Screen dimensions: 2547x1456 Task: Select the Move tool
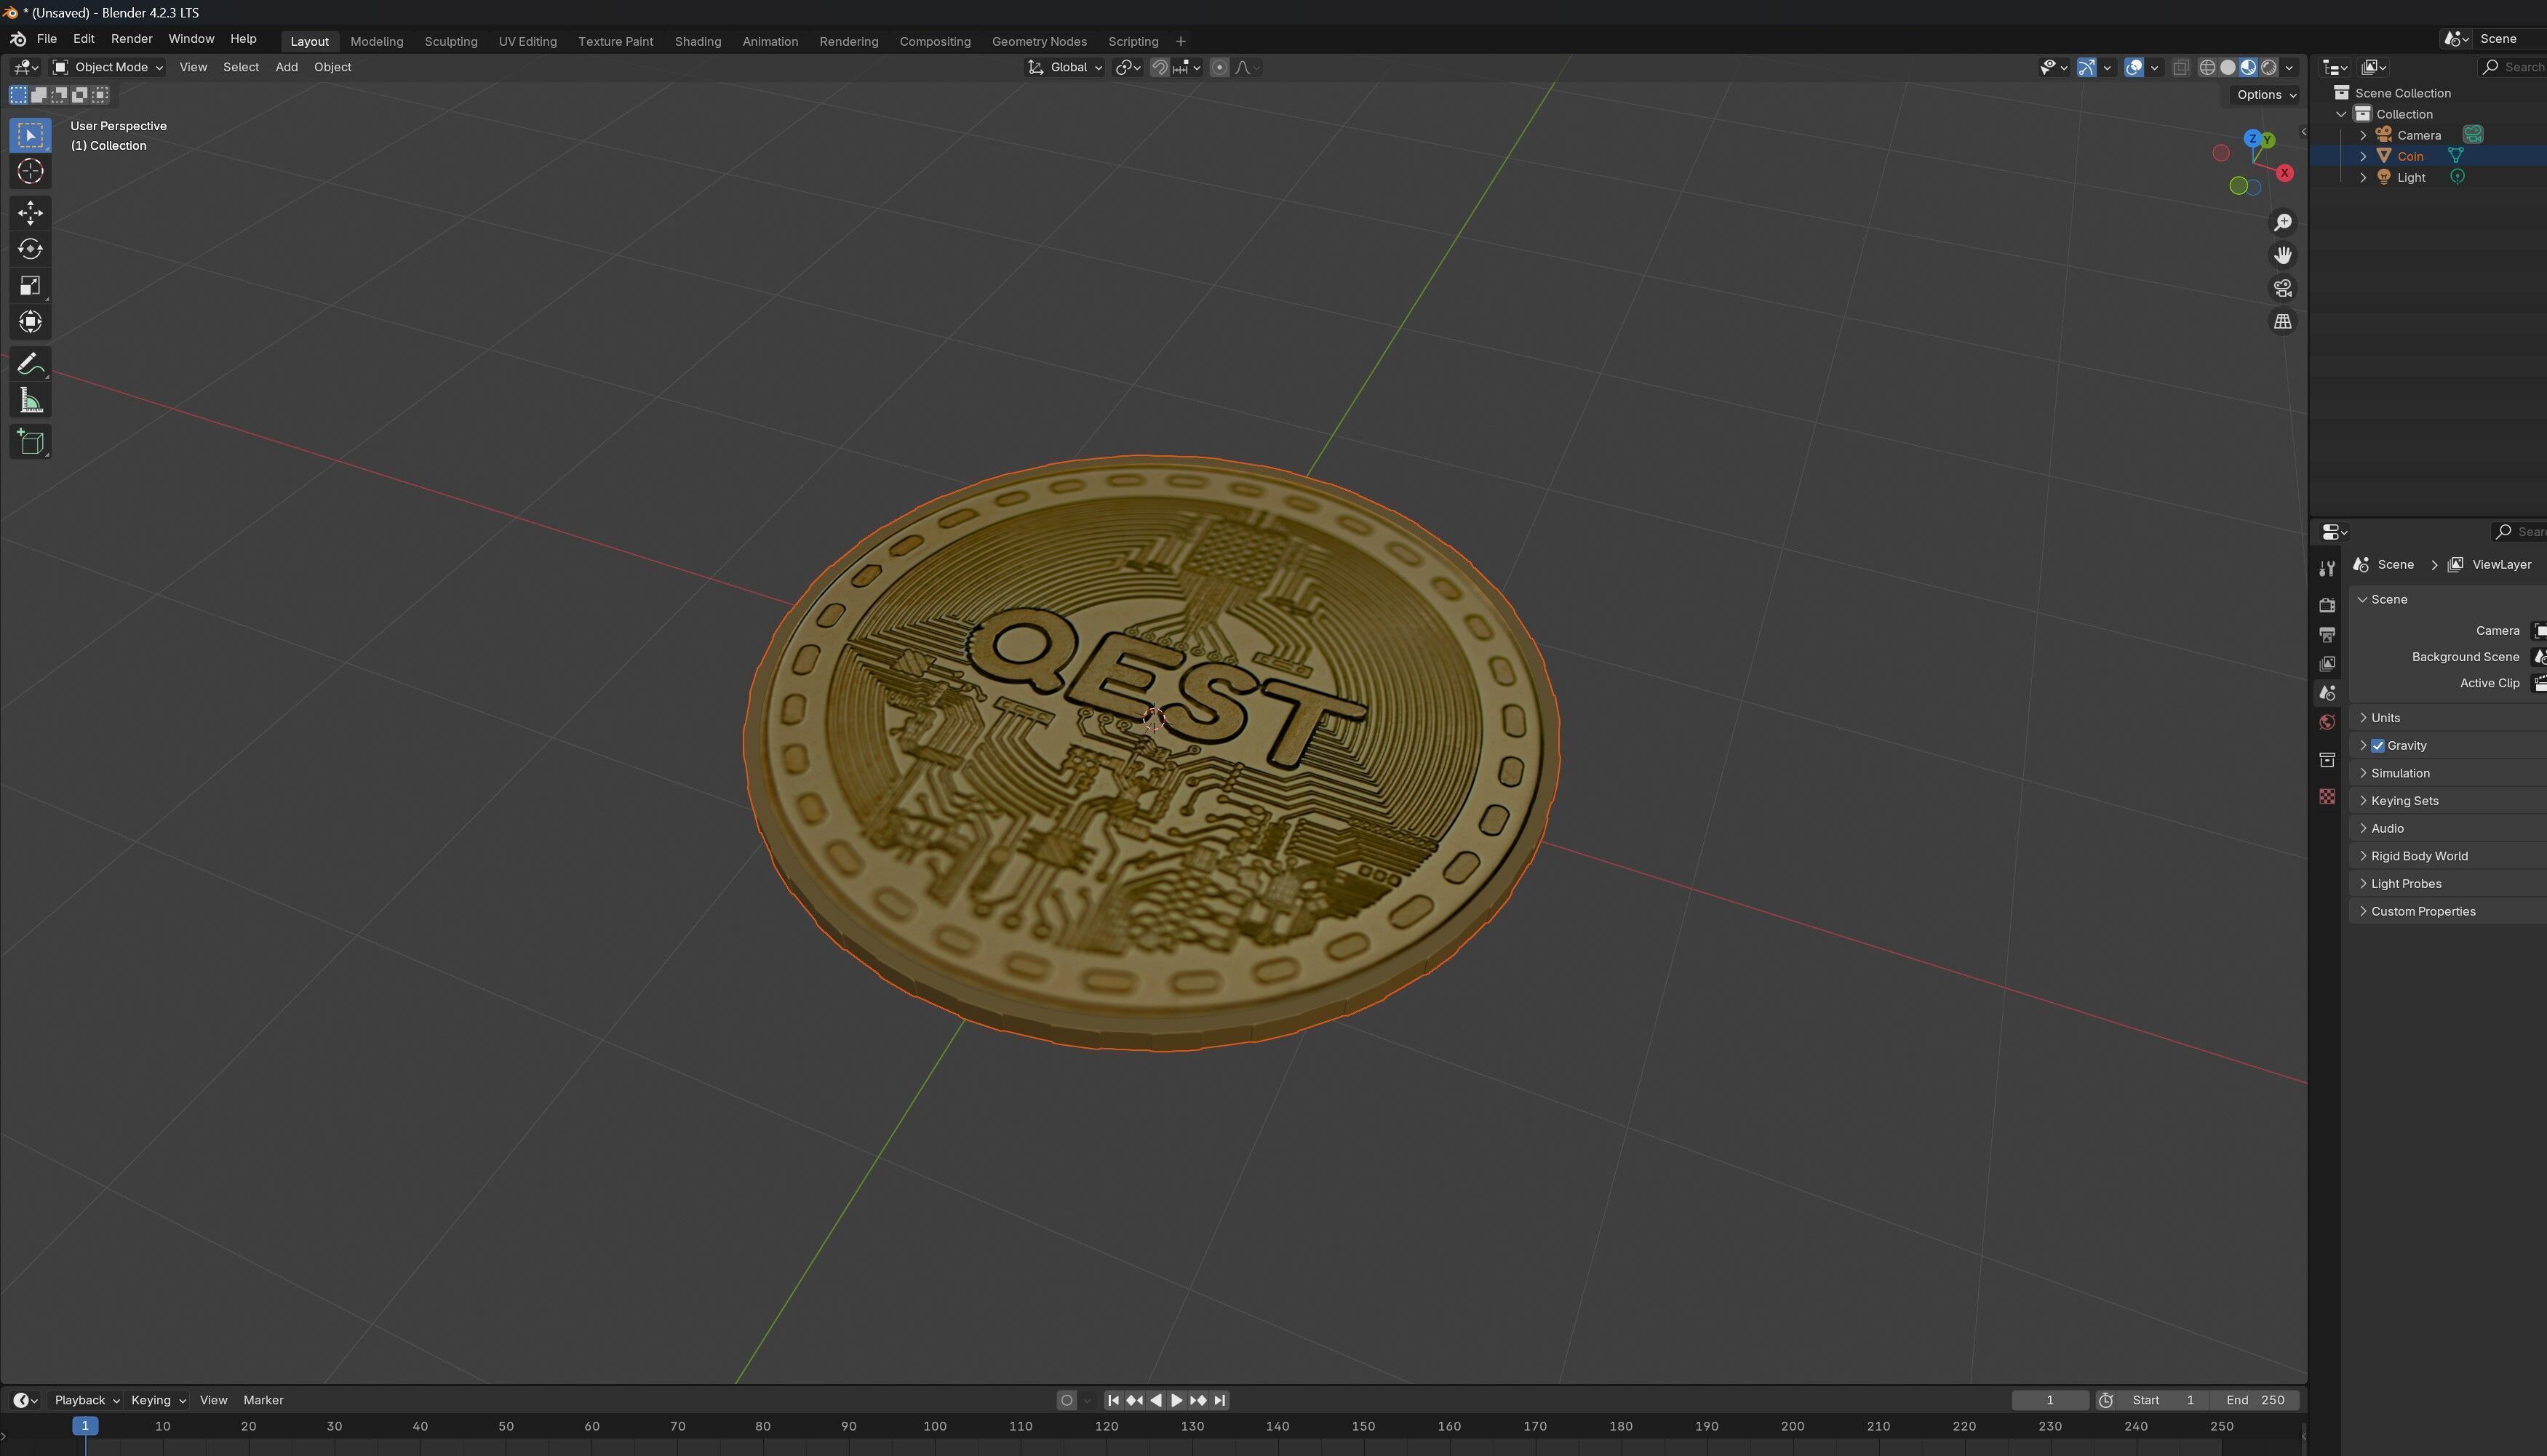point(30,212)
